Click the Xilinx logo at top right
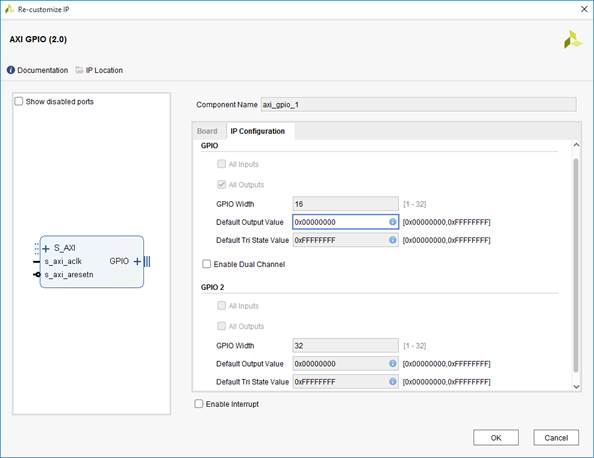 coord(573,39)
